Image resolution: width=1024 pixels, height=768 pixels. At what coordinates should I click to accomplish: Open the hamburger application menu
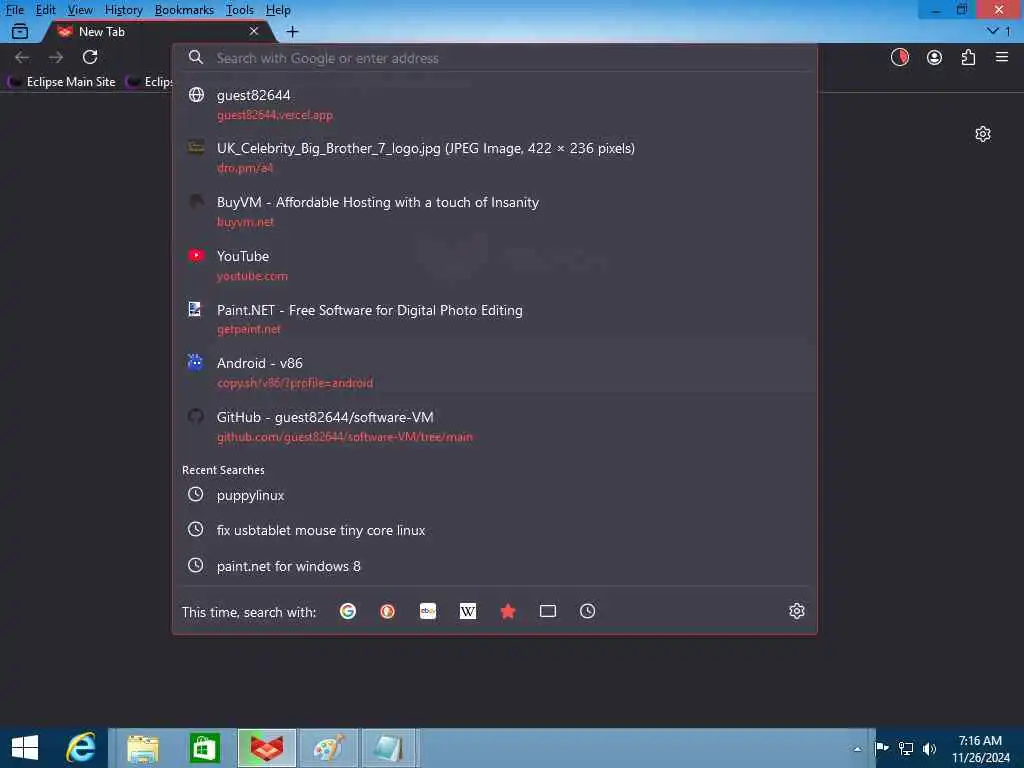click(1002, 57)
